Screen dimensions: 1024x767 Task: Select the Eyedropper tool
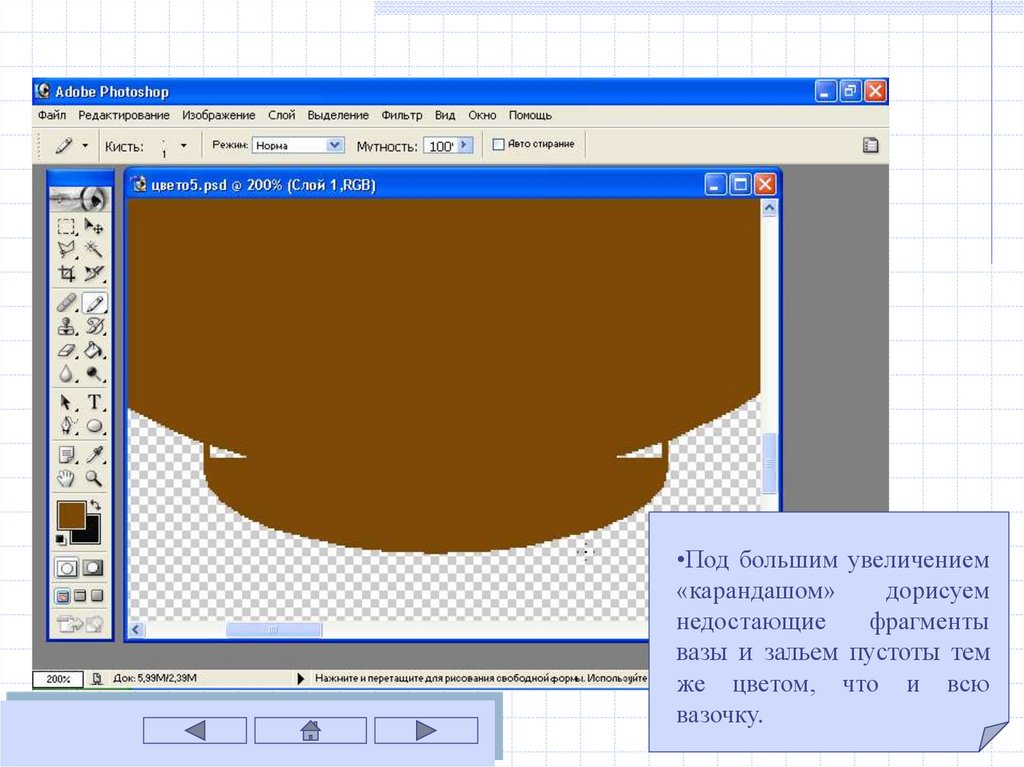click(94, 454)
